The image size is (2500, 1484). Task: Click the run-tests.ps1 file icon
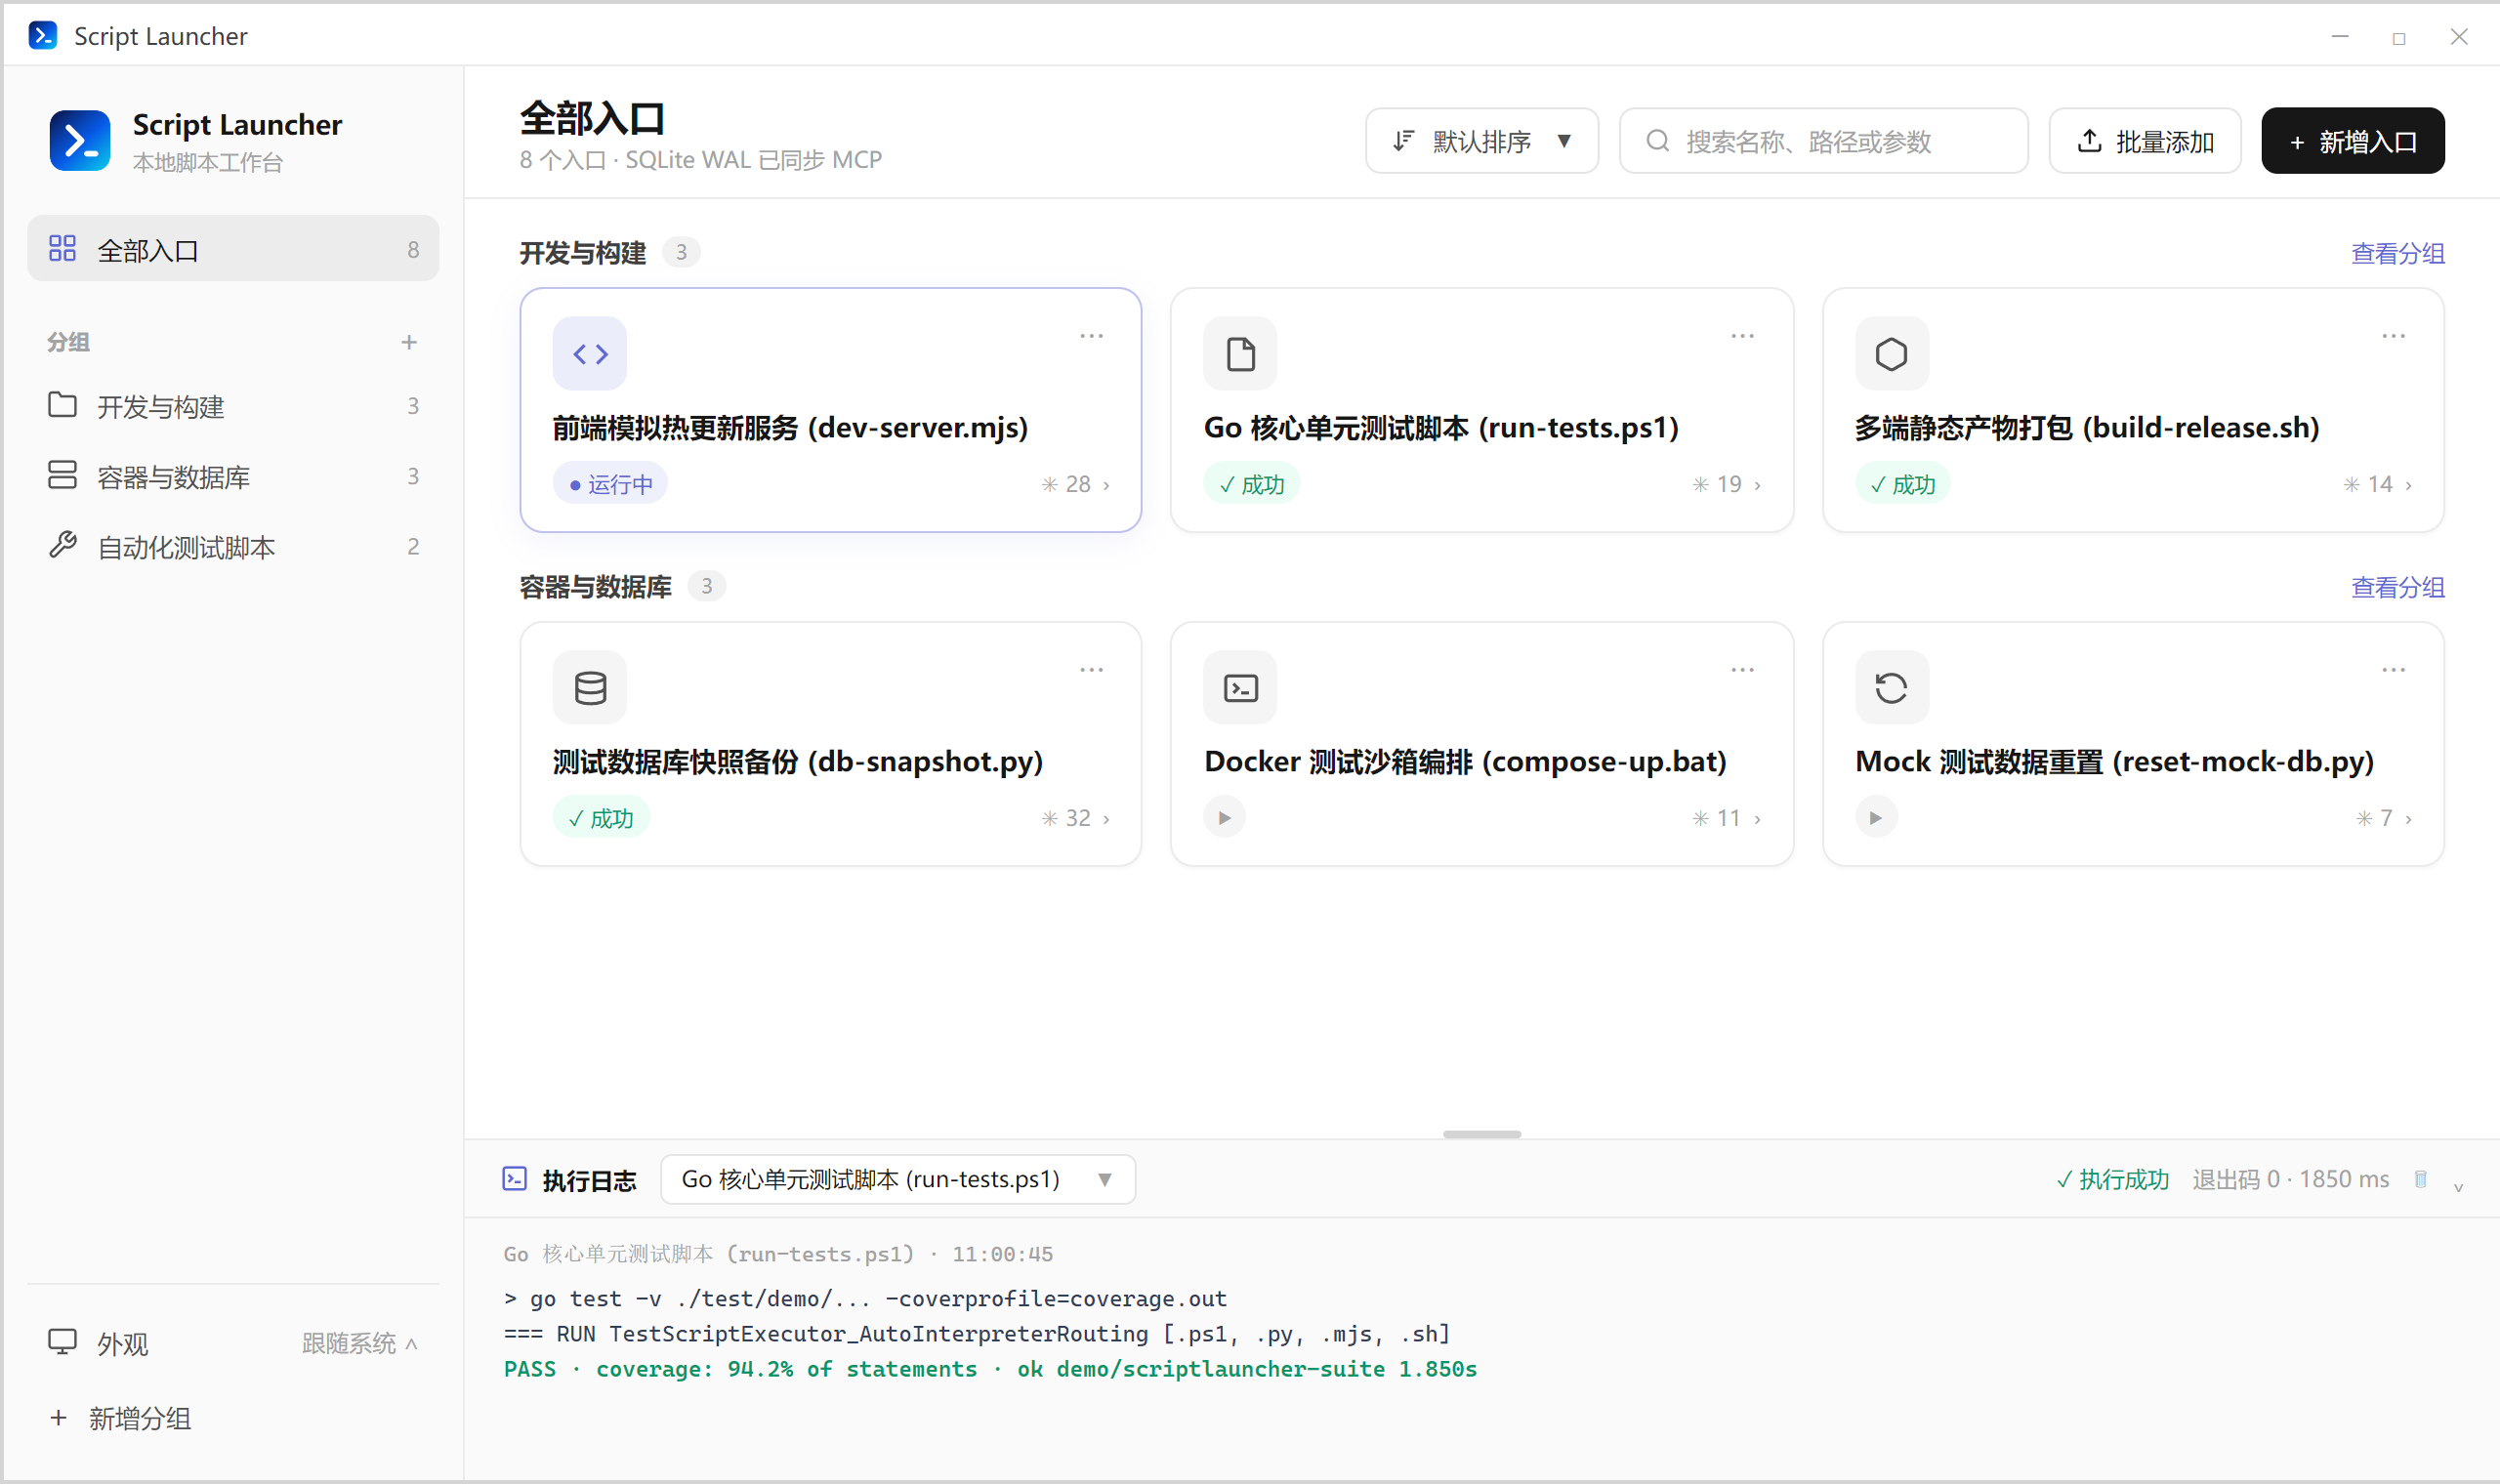1240,354
